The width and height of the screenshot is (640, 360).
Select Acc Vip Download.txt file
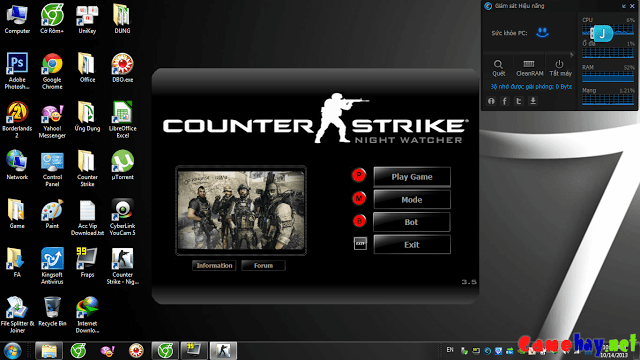coord(87,217)
